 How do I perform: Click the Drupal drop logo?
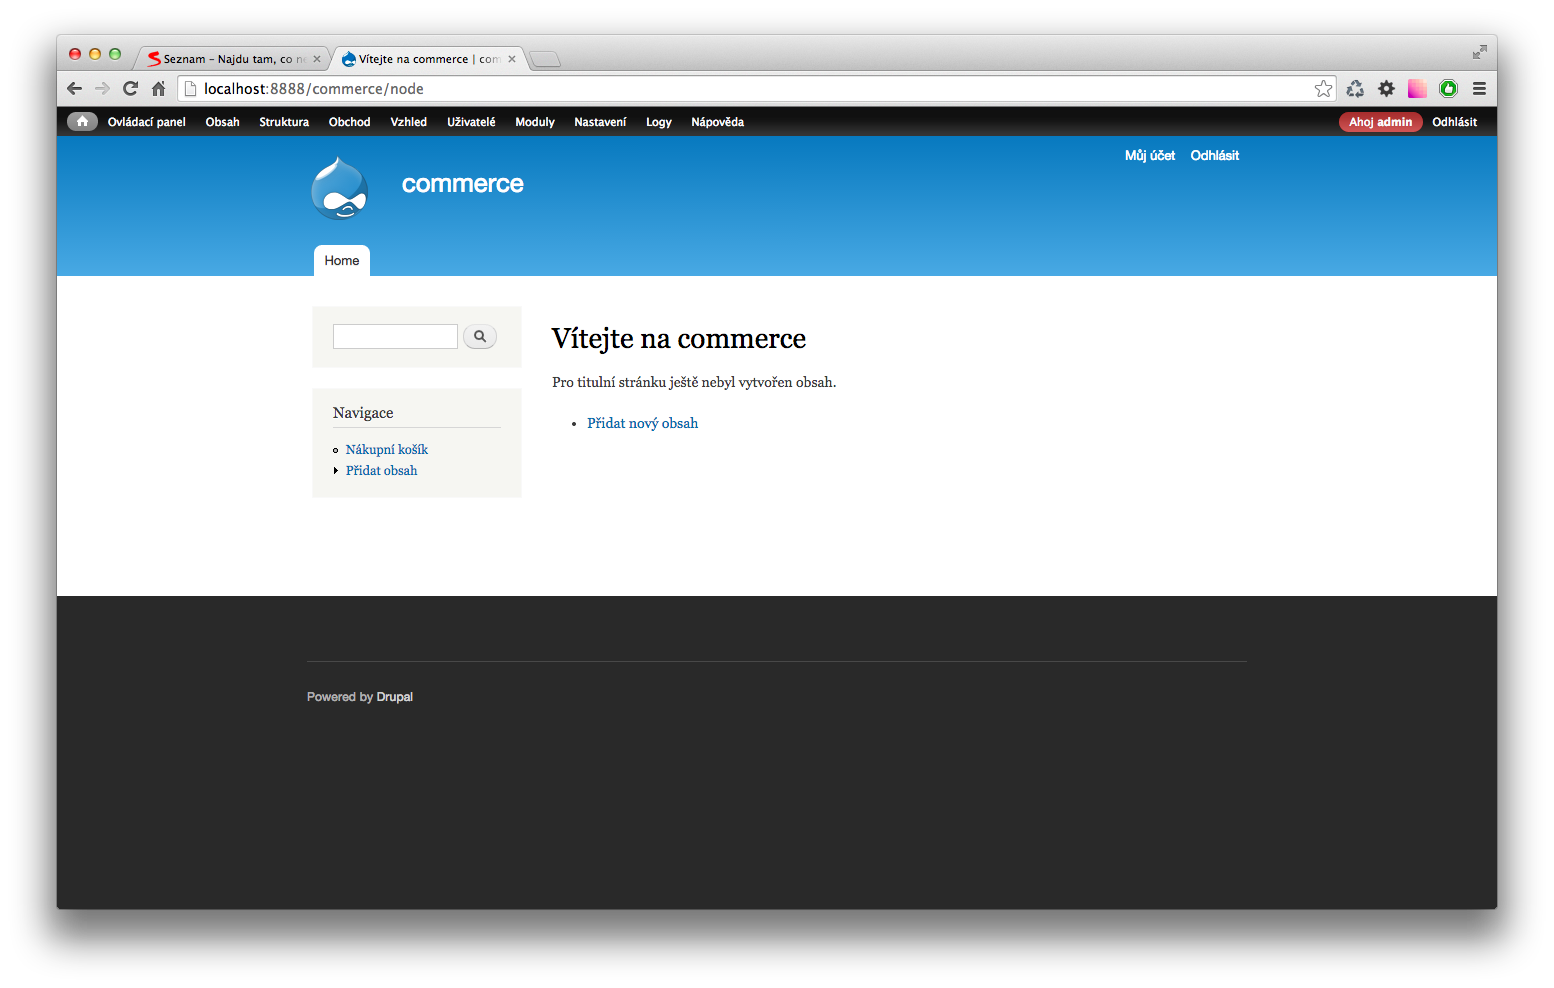coord(340,188)
